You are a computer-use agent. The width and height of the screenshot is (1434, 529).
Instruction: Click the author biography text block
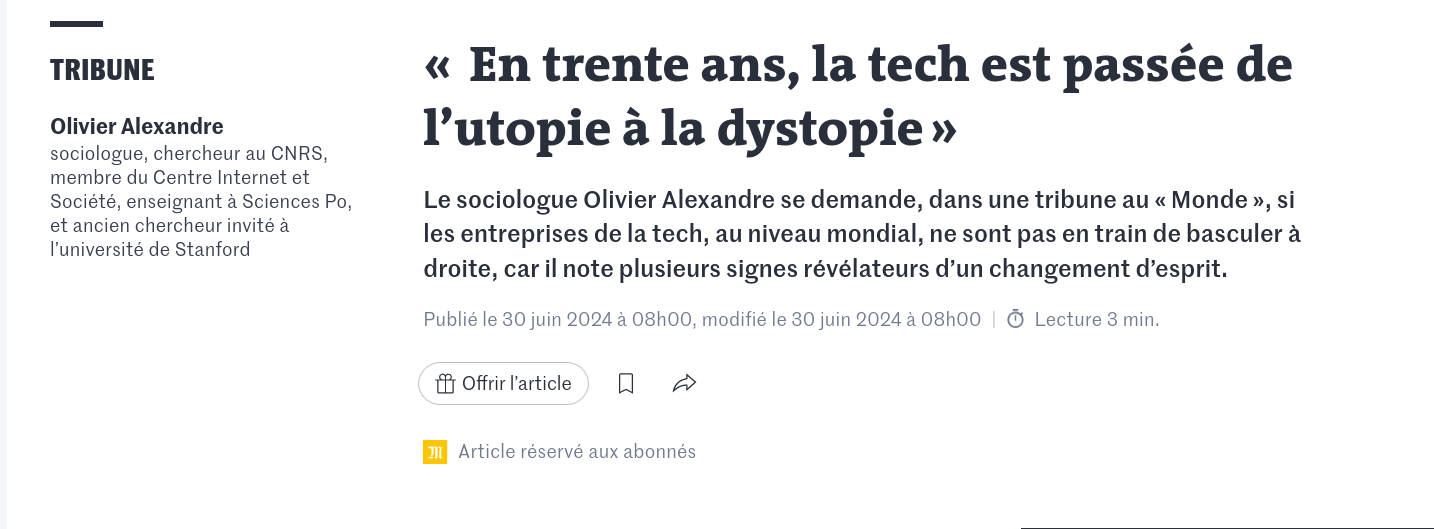[201, 202]
